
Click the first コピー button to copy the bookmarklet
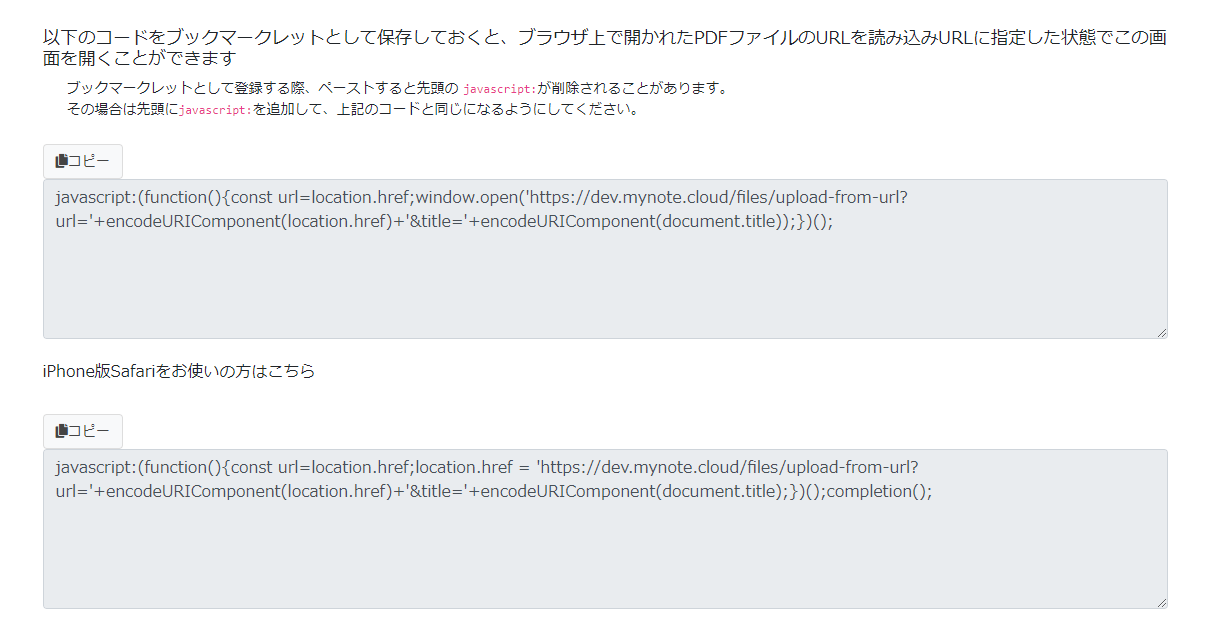82,161
